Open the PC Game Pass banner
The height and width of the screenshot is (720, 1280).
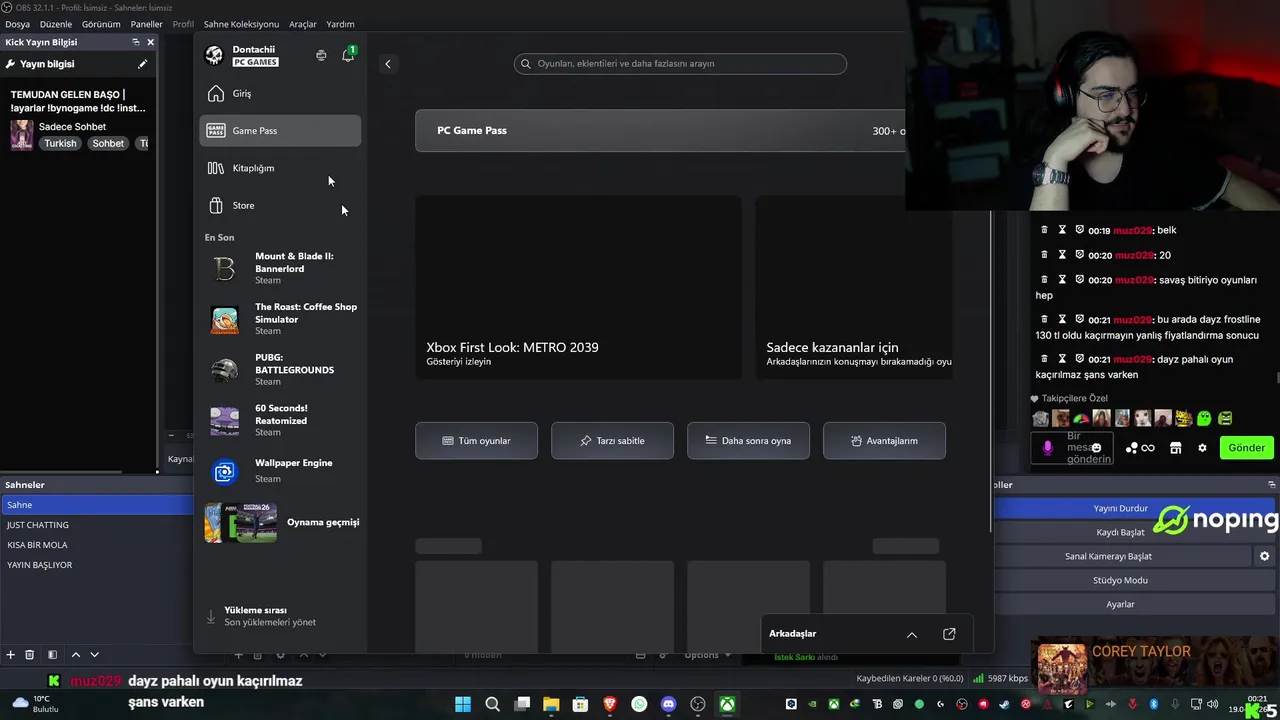click(660, 131)
